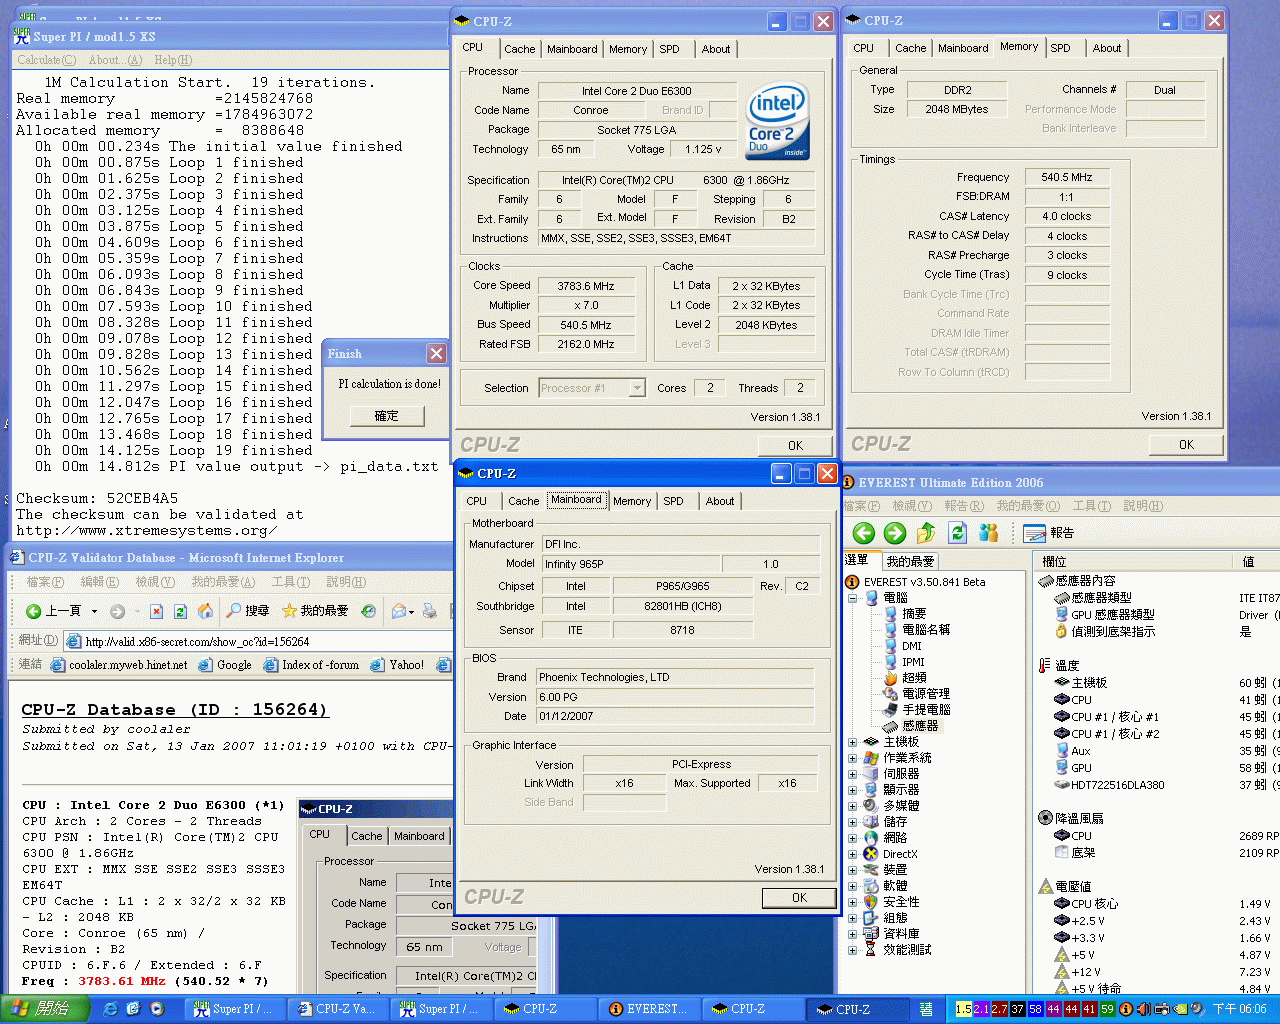The image size is (1280, 1024).
Task: Click Intel Core 2 Duo logo in CPU-Z
Action: (778, 121)
